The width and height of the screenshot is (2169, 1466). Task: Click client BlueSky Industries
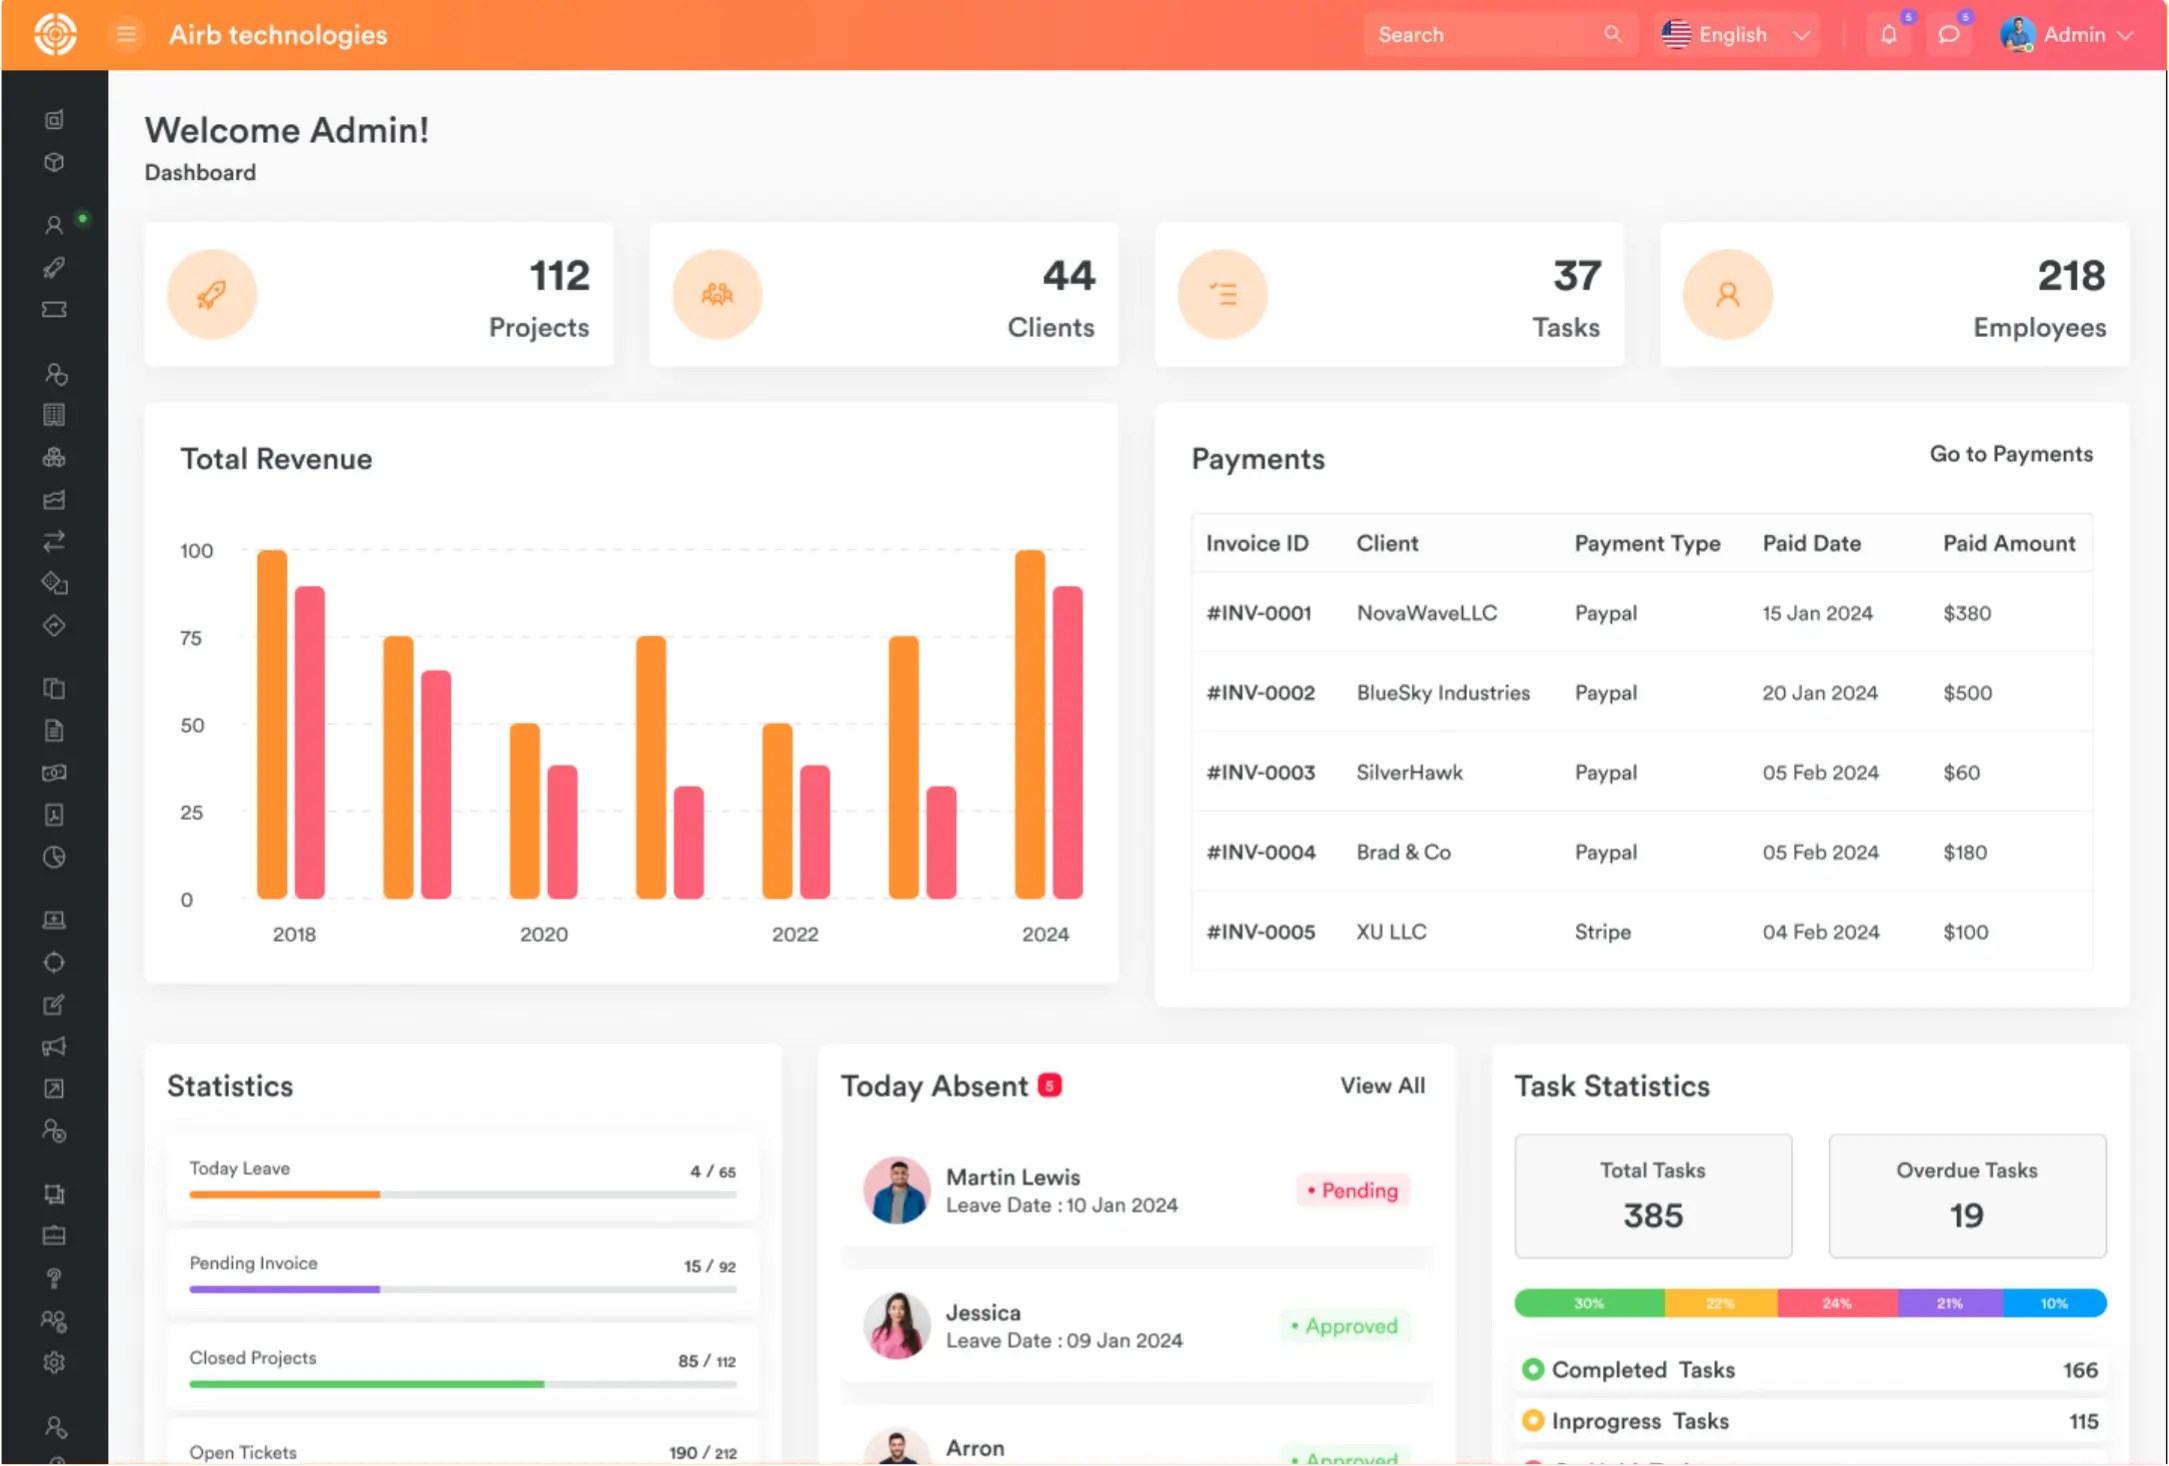[x=1443, y=692]
